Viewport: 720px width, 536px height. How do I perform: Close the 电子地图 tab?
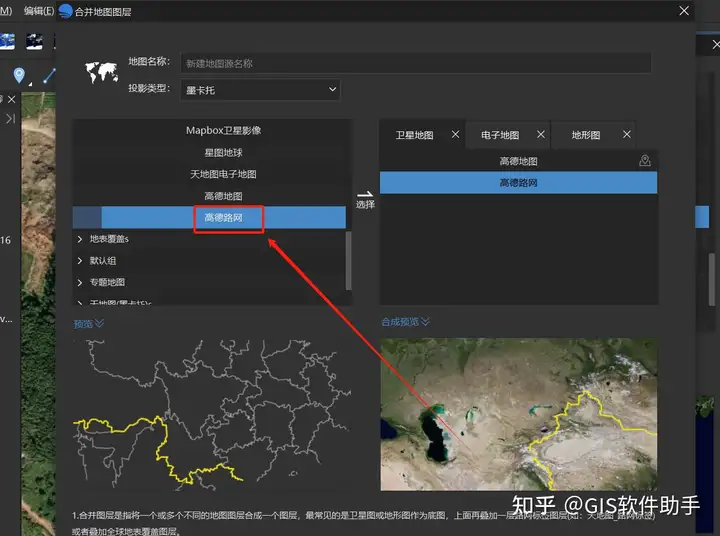pos(541,135)
